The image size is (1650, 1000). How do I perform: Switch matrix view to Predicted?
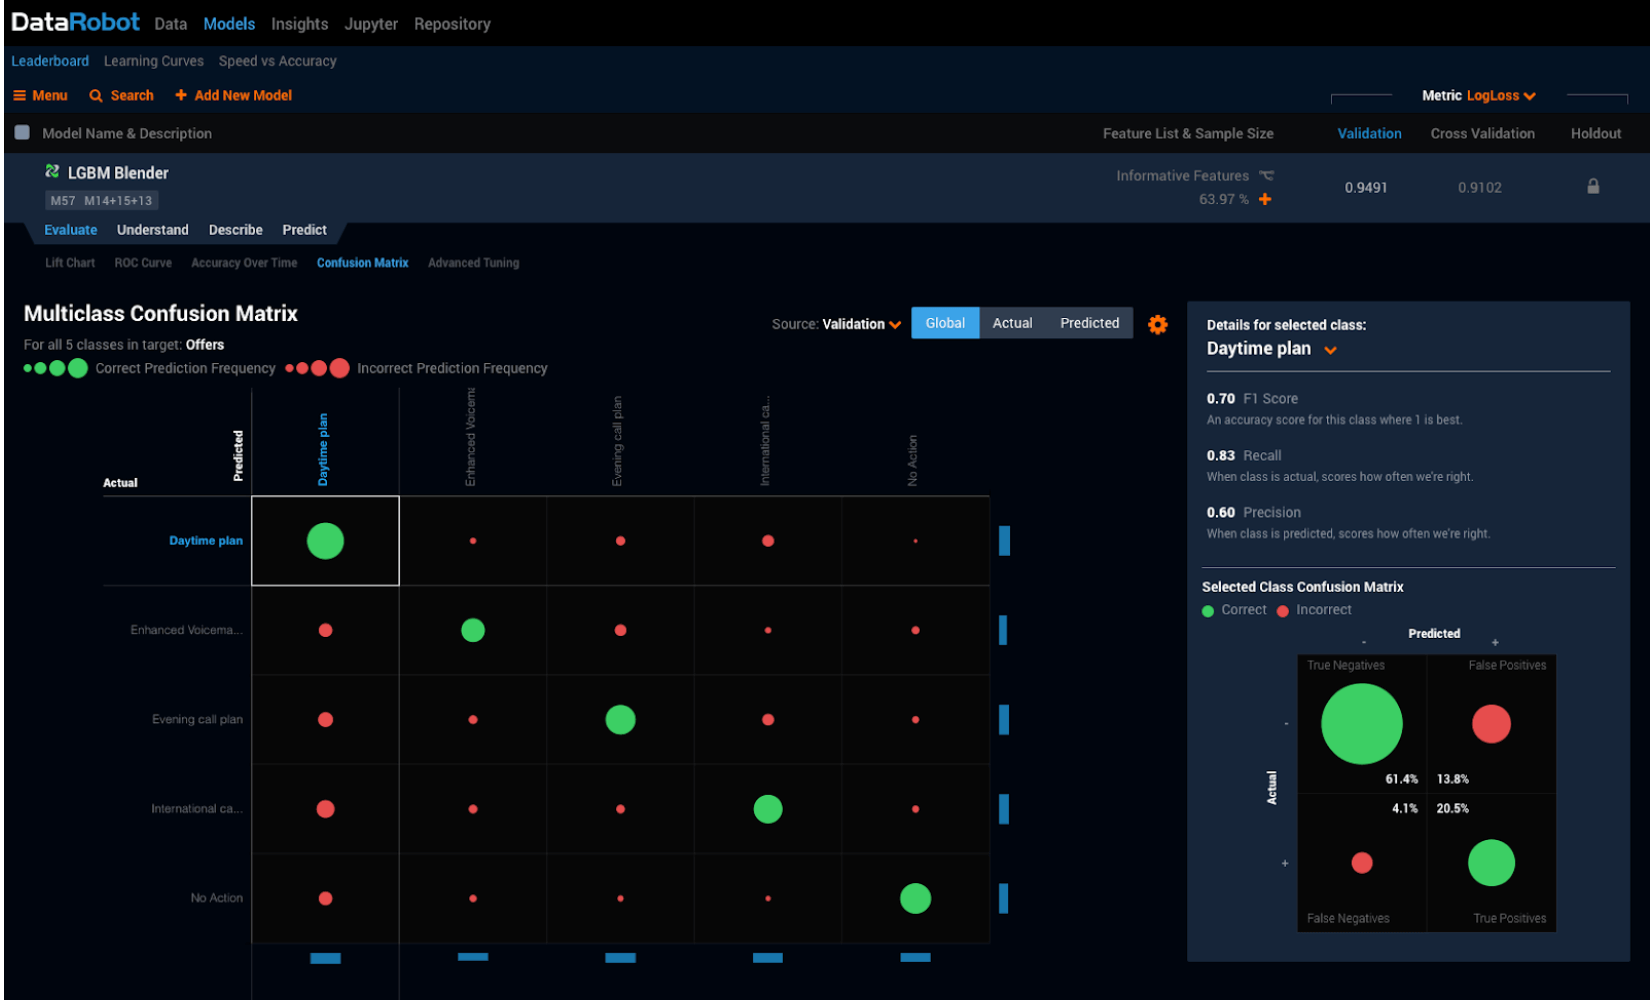pos(1089,323)
